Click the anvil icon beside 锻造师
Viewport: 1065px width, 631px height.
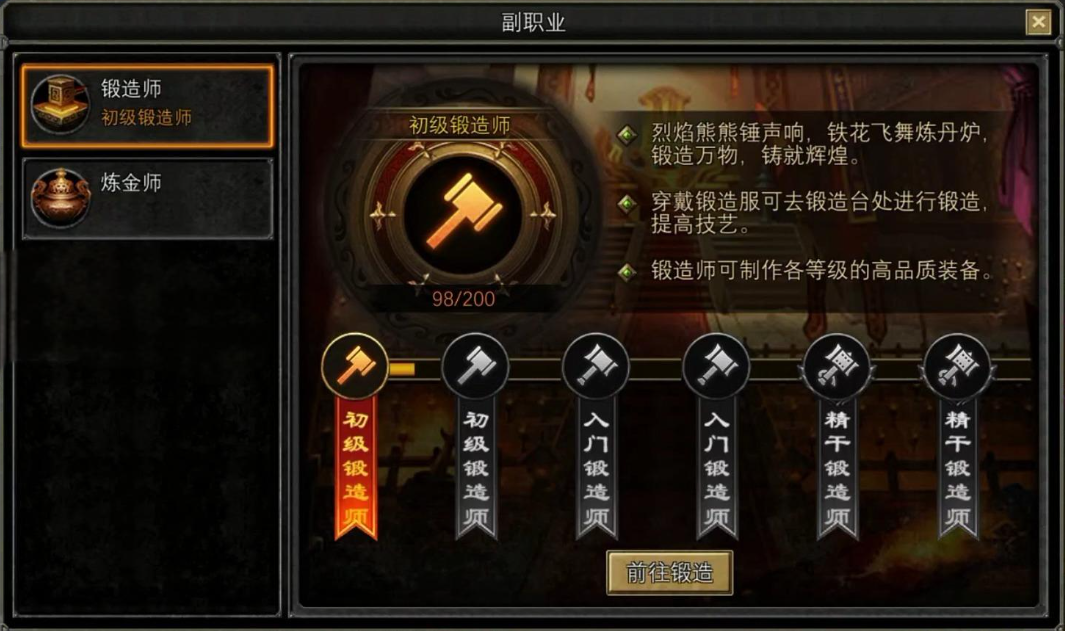[x=60, y=104]
